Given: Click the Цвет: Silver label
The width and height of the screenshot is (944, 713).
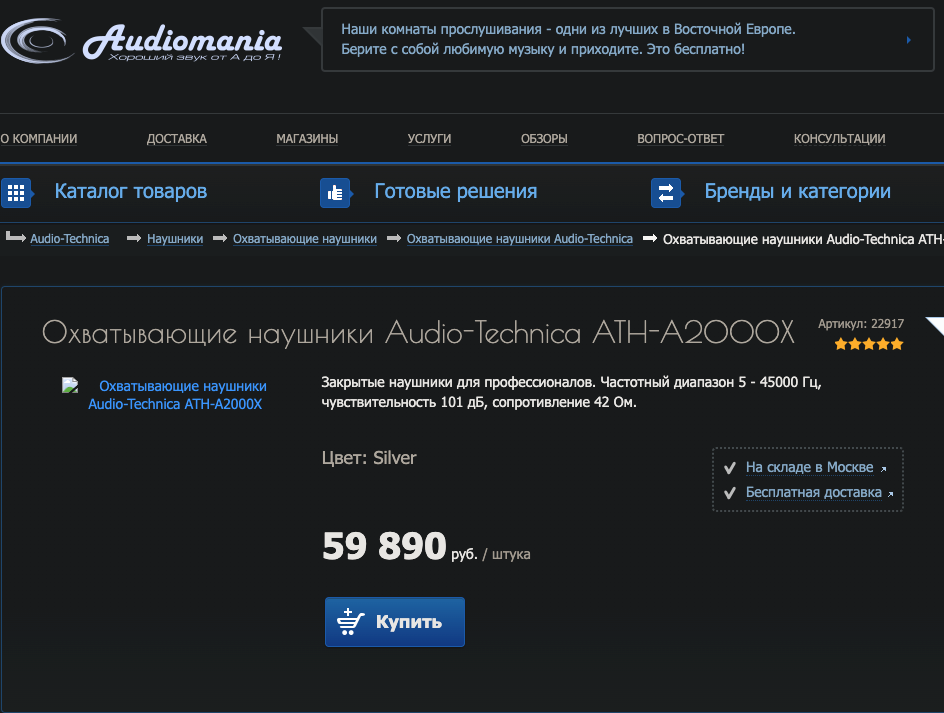Looking at the screenshot, I should [368, 458].
